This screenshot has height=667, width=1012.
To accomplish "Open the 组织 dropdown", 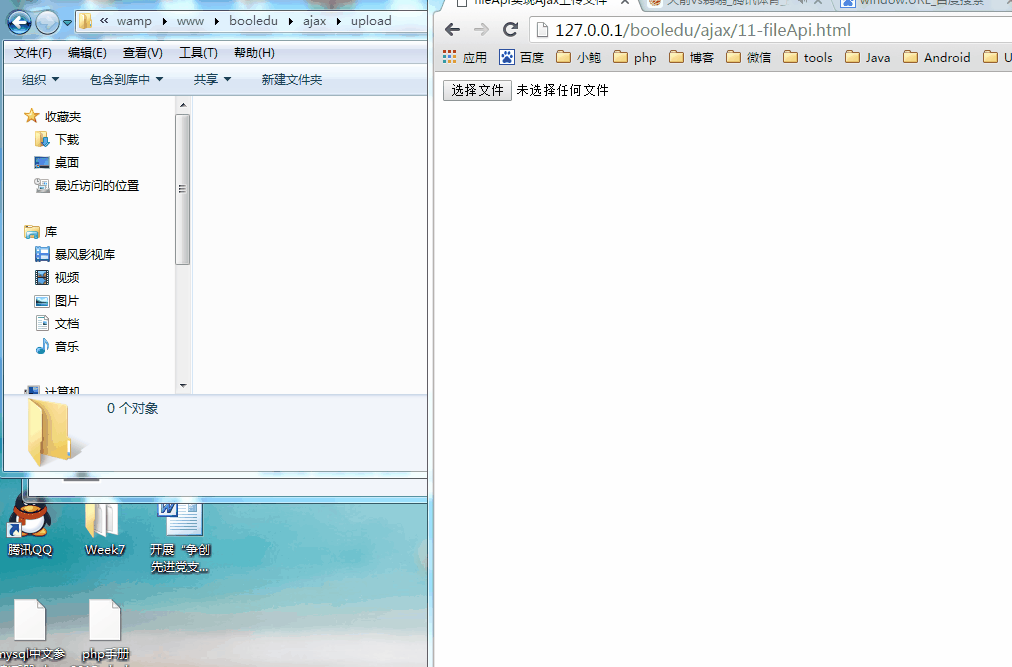I will 40,79.
